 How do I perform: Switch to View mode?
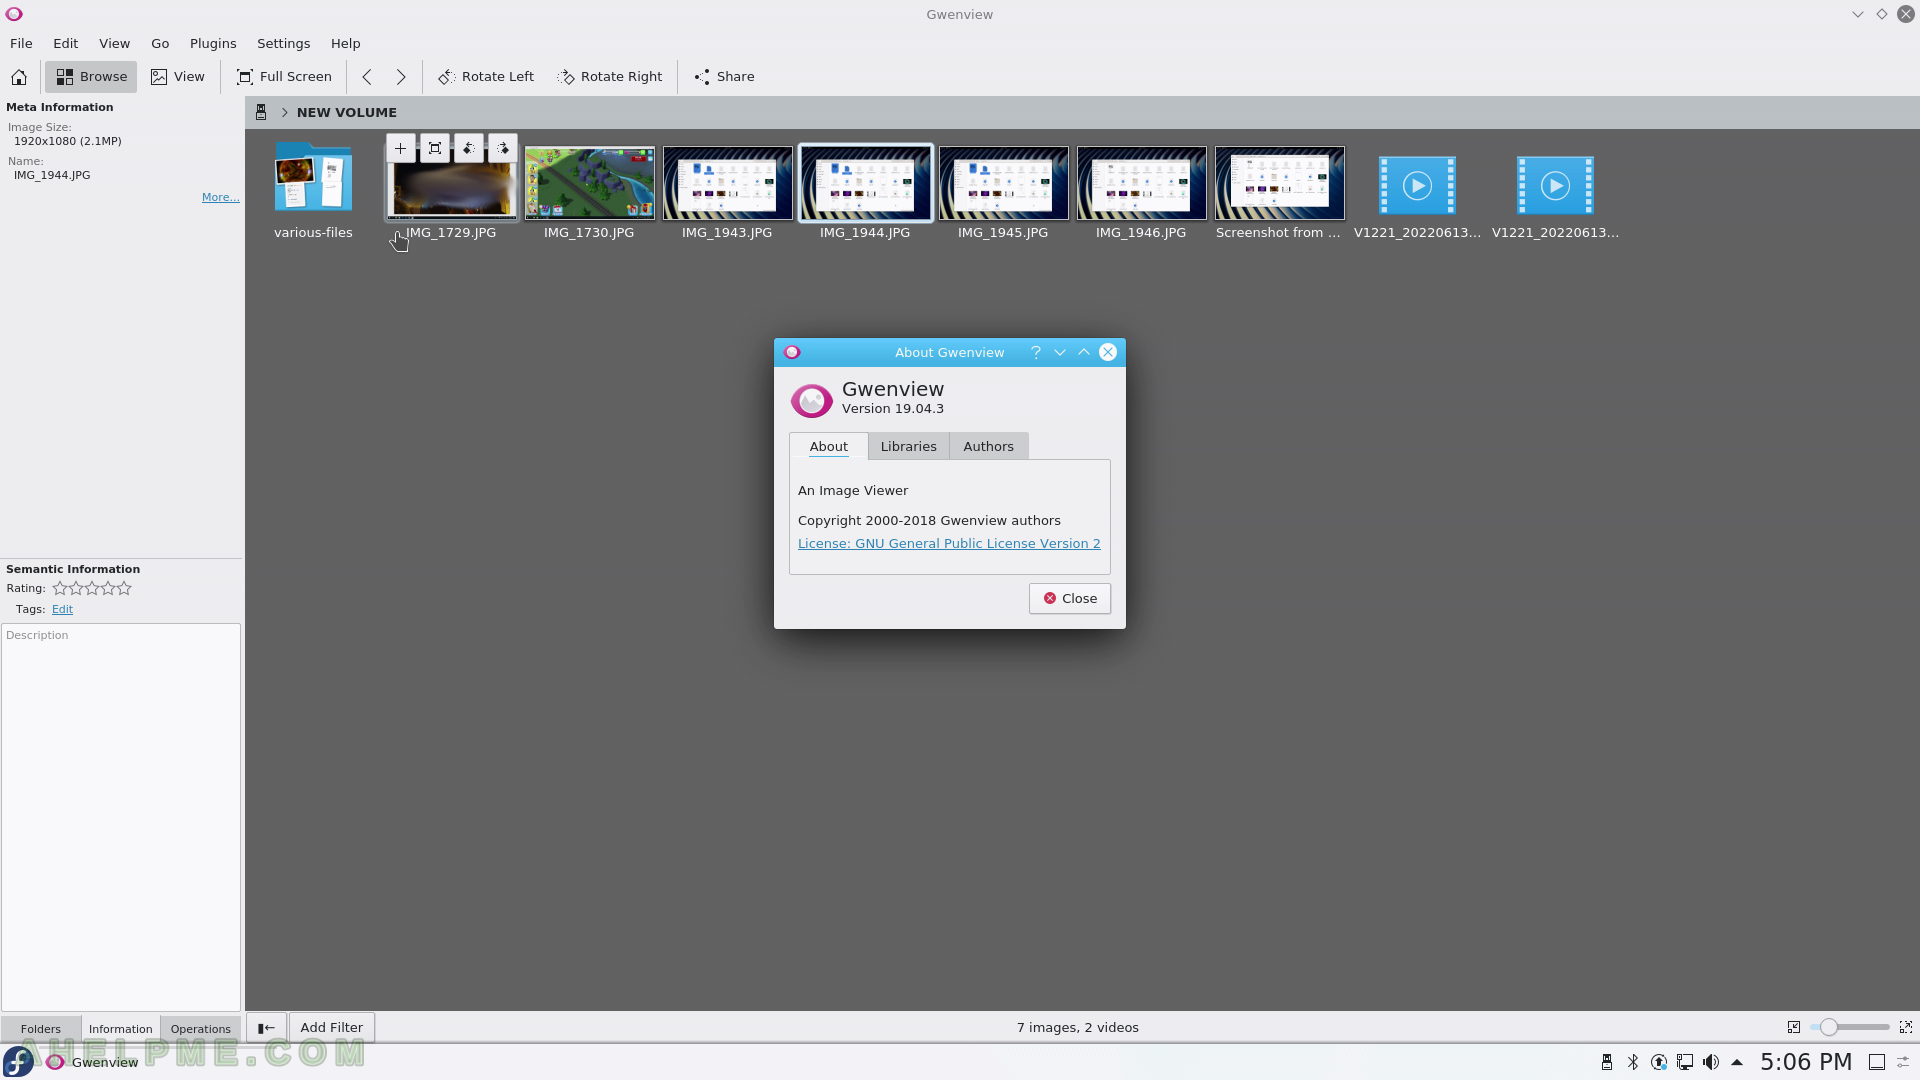[x=177, y=77]
